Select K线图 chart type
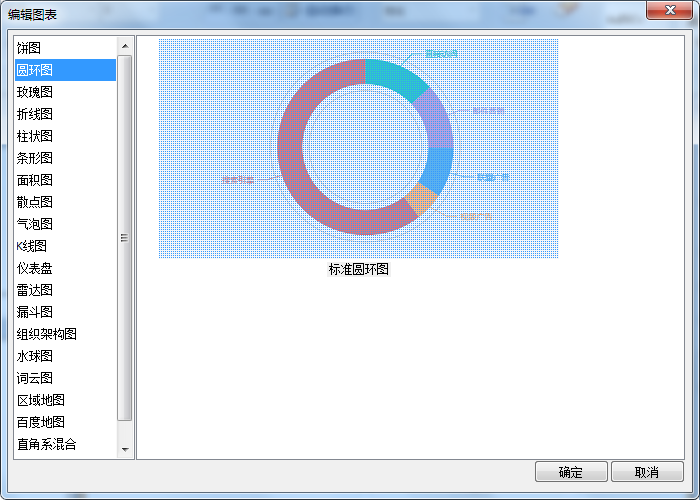Viewport: 700px width, 500px height. pos(32,246)
